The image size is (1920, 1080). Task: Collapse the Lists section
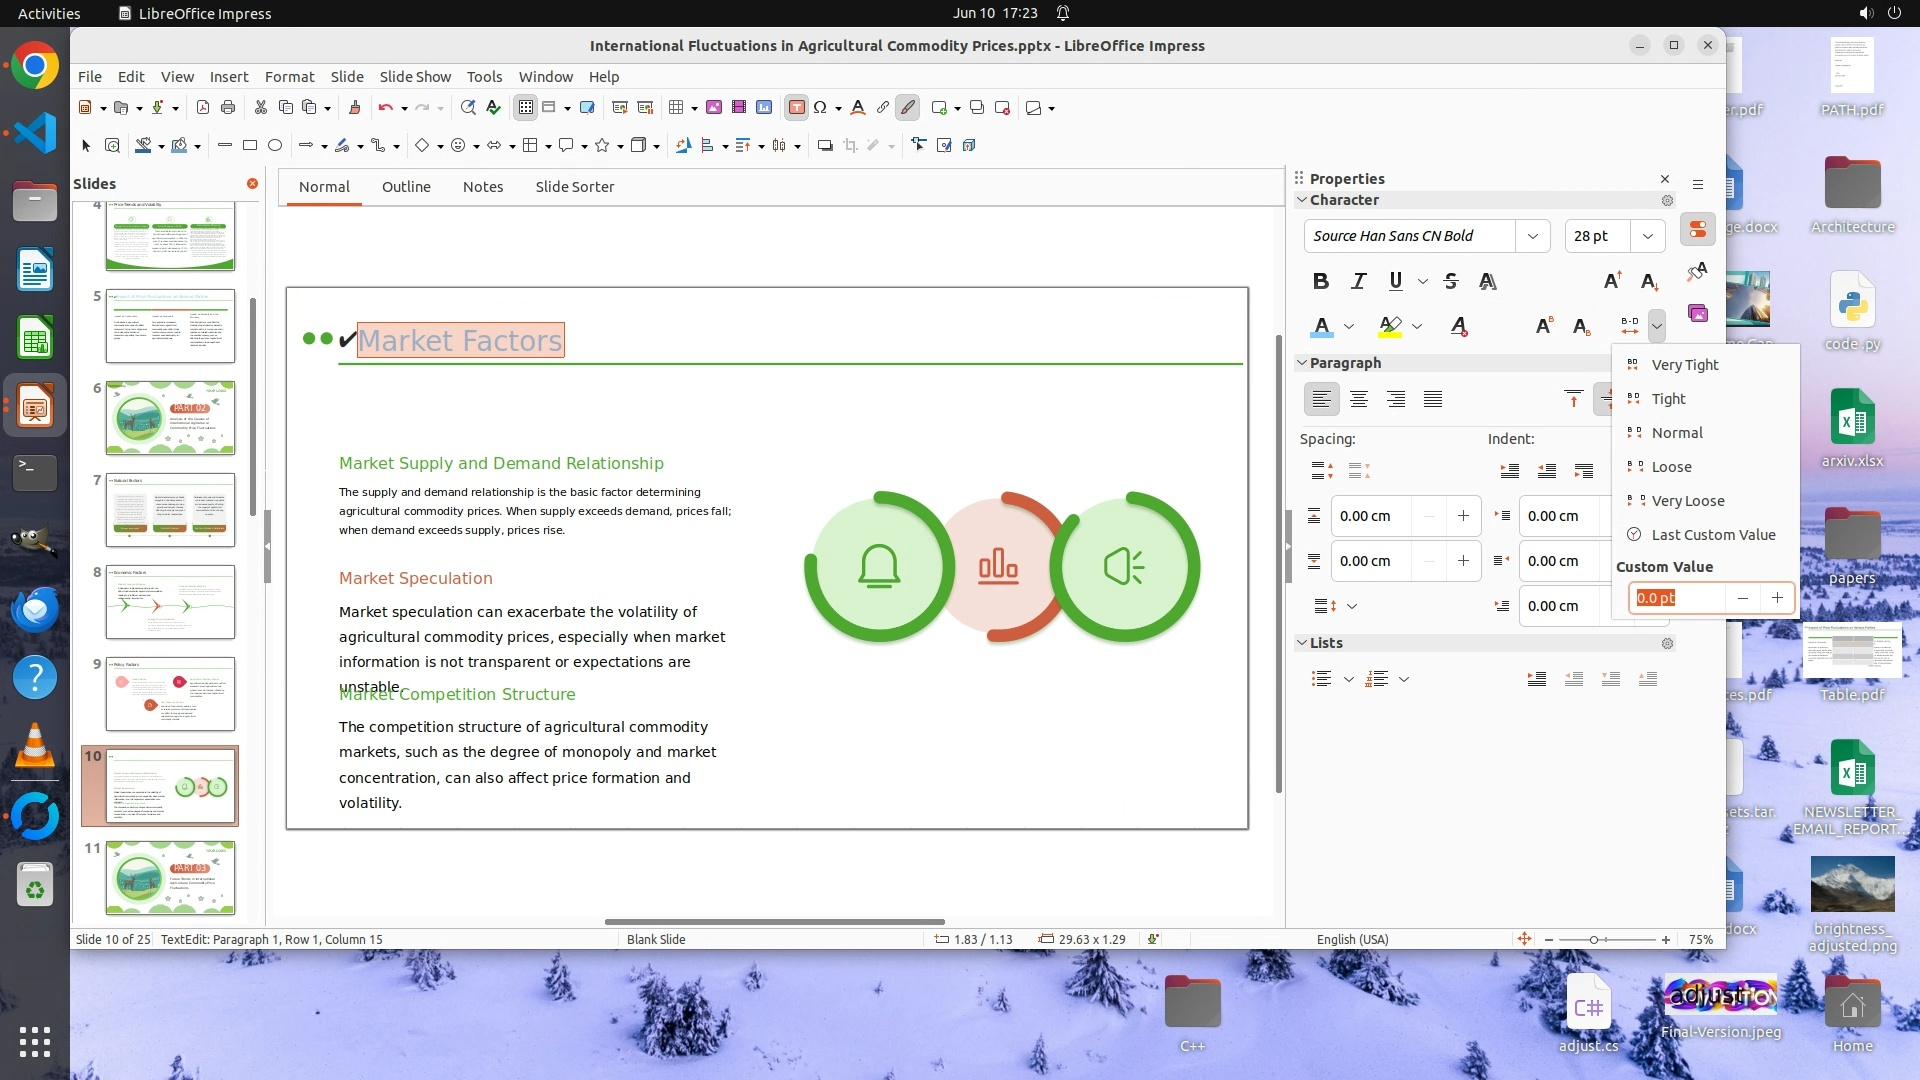tap(1302, 643)
